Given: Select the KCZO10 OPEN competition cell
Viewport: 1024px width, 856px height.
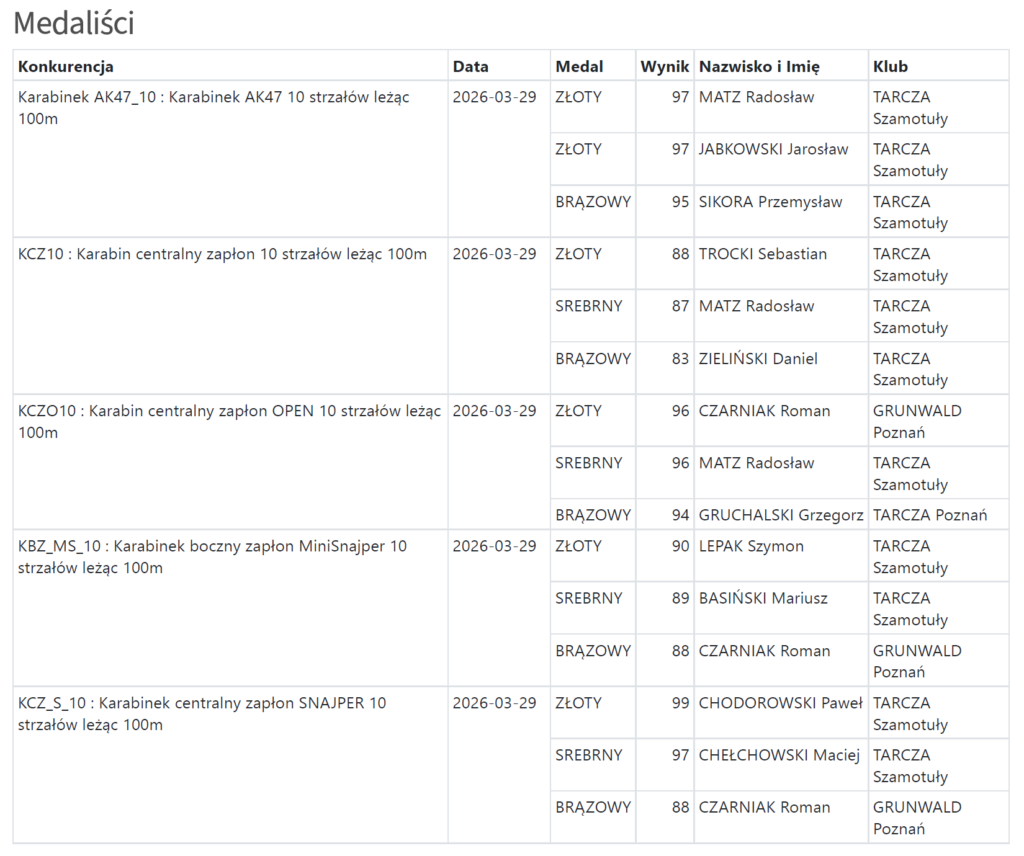Looking at the screenshot, I should (x=229, y=421).
